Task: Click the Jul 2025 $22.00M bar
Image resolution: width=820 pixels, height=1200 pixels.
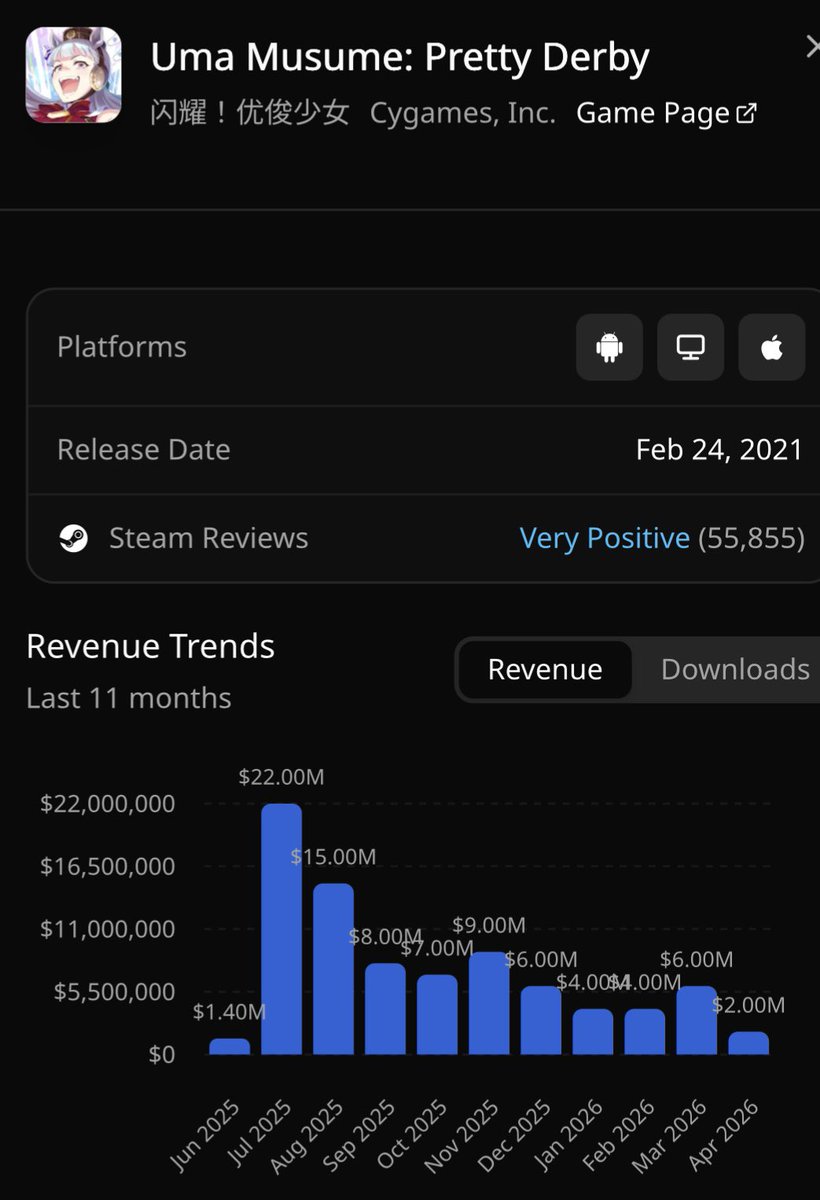Action: pos(282,929)
